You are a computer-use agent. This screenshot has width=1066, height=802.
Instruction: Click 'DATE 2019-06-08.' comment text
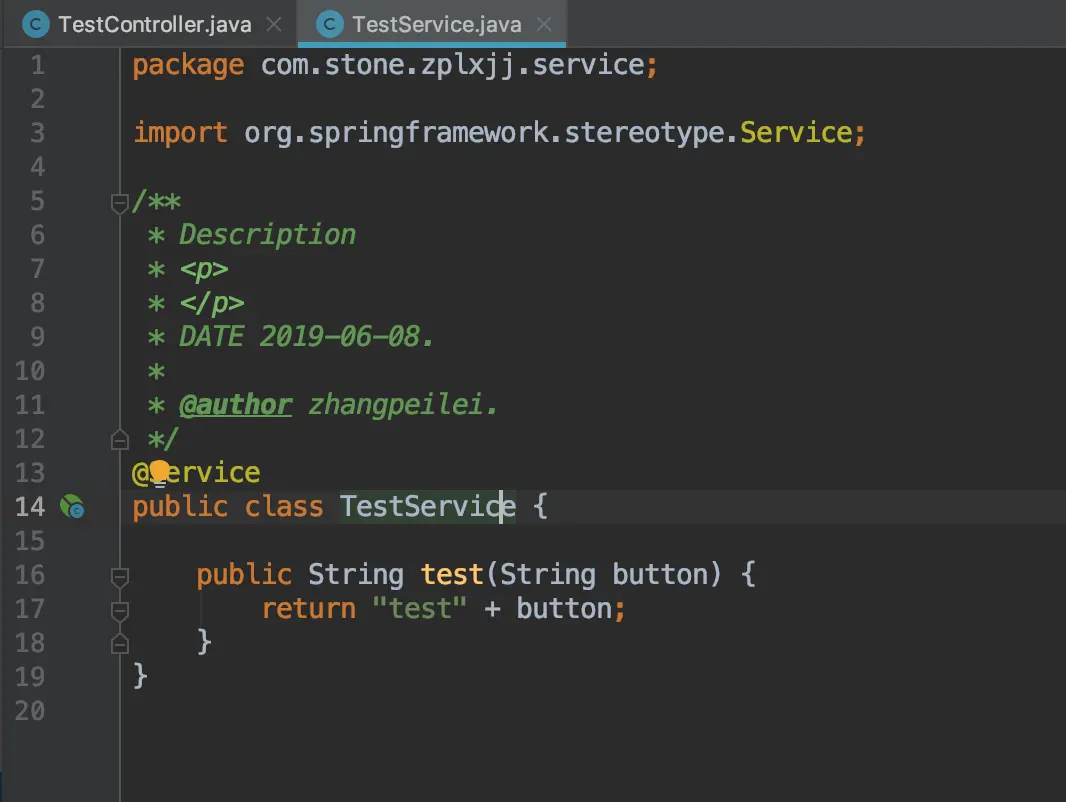(x=306, y=337)
